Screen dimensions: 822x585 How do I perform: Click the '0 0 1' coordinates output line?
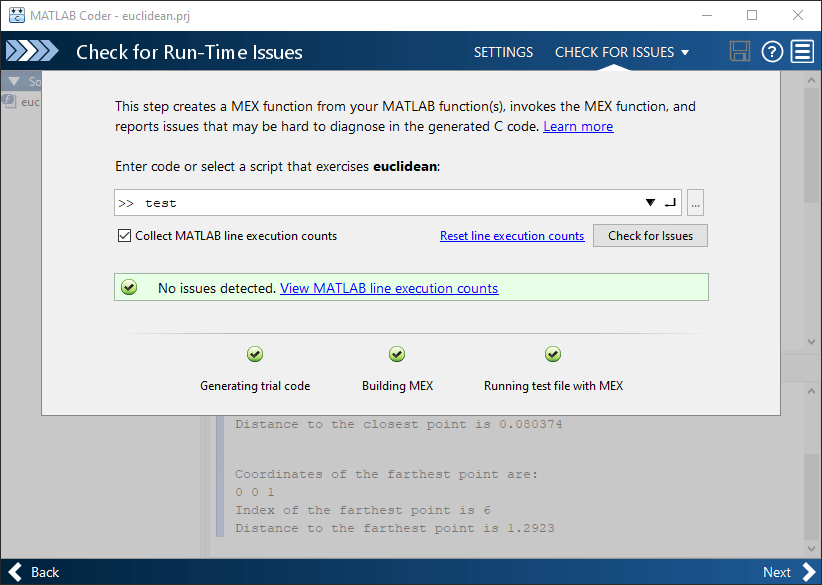(255, 492)
